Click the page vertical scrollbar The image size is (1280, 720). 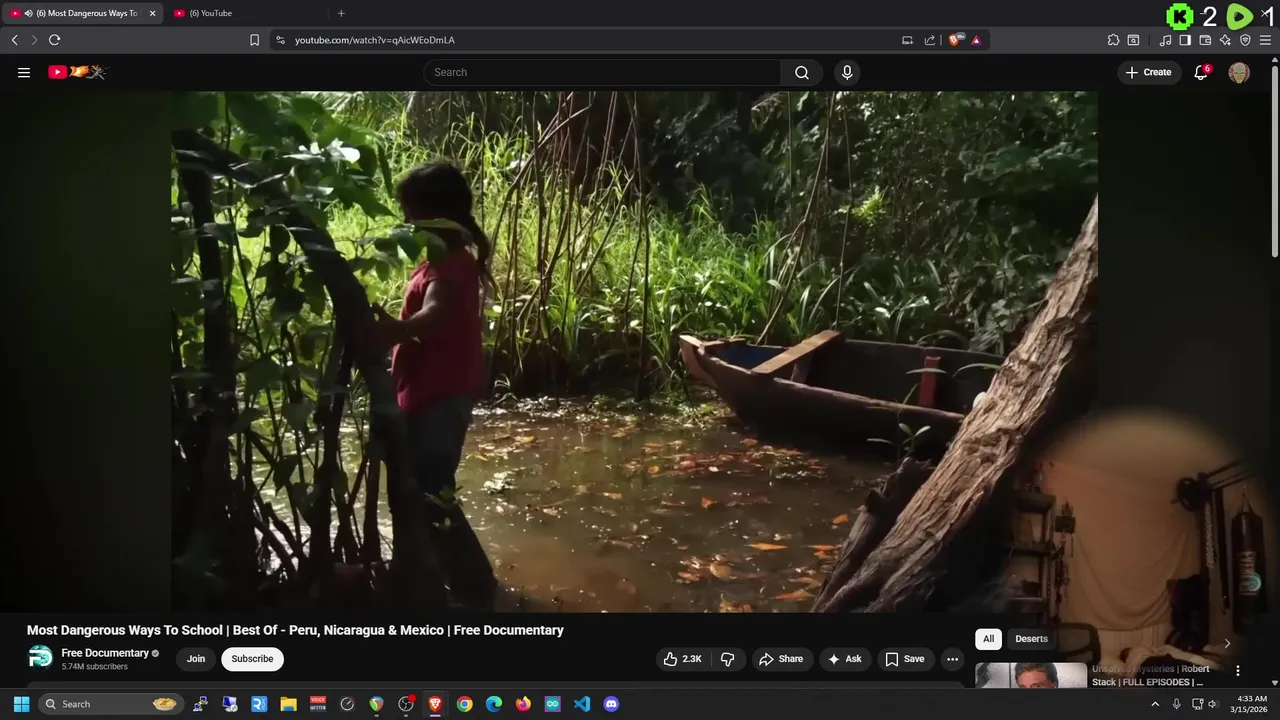[x=1274, y=160]
